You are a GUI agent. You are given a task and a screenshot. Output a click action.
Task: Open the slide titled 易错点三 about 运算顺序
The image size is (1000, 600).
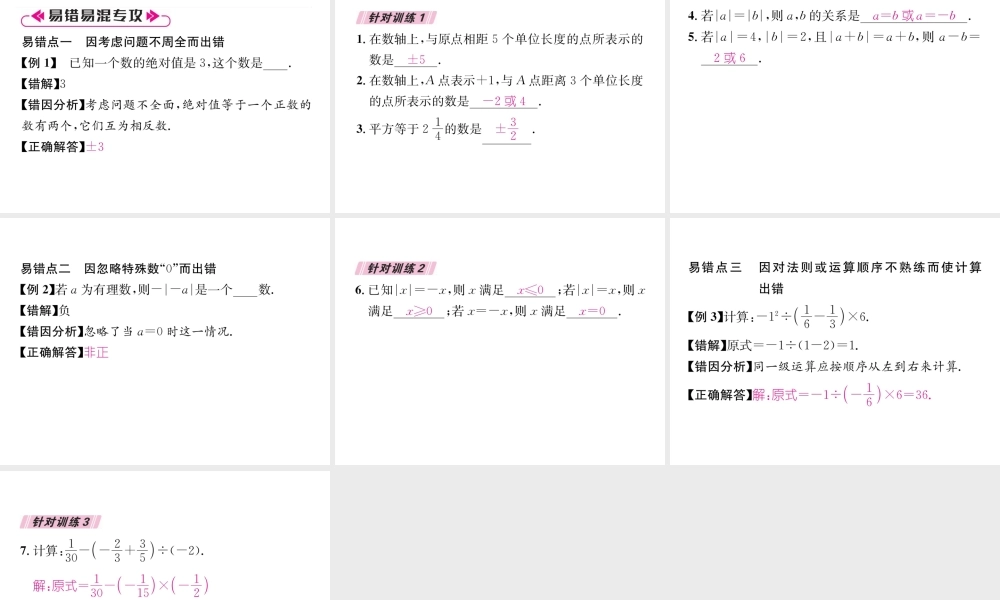point(835,341)
